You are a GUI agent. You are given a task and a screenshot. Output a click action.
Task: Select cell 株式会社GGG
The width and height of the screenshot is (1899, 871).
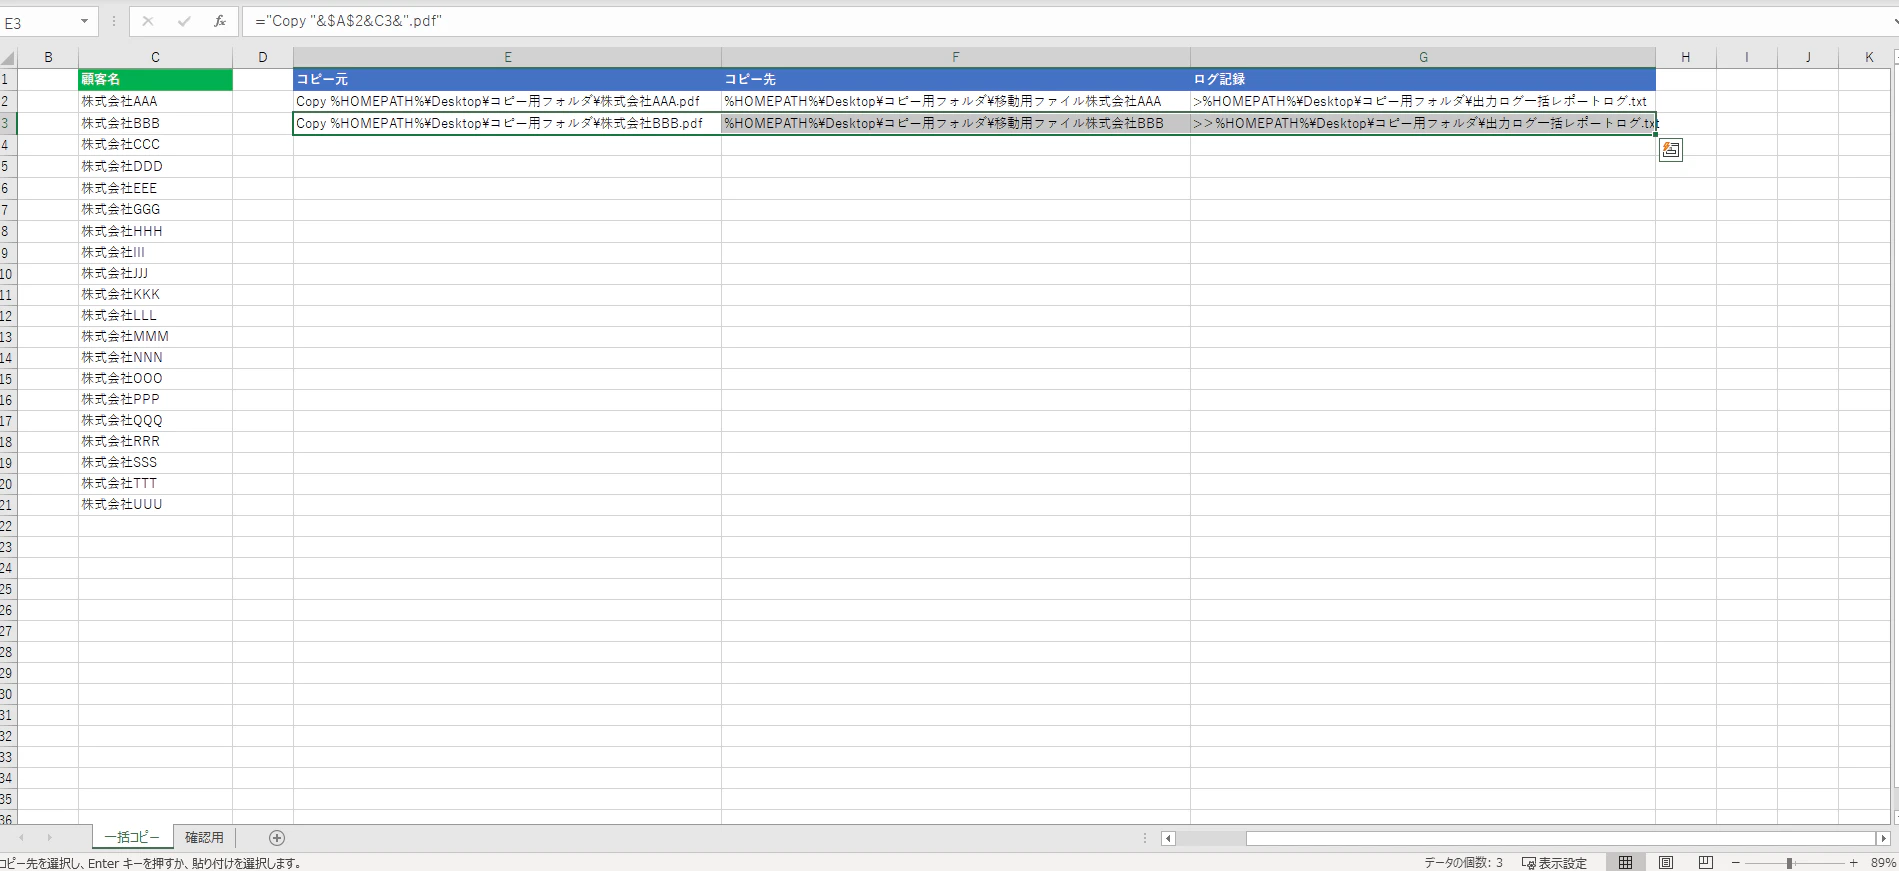tap(155, 209)
